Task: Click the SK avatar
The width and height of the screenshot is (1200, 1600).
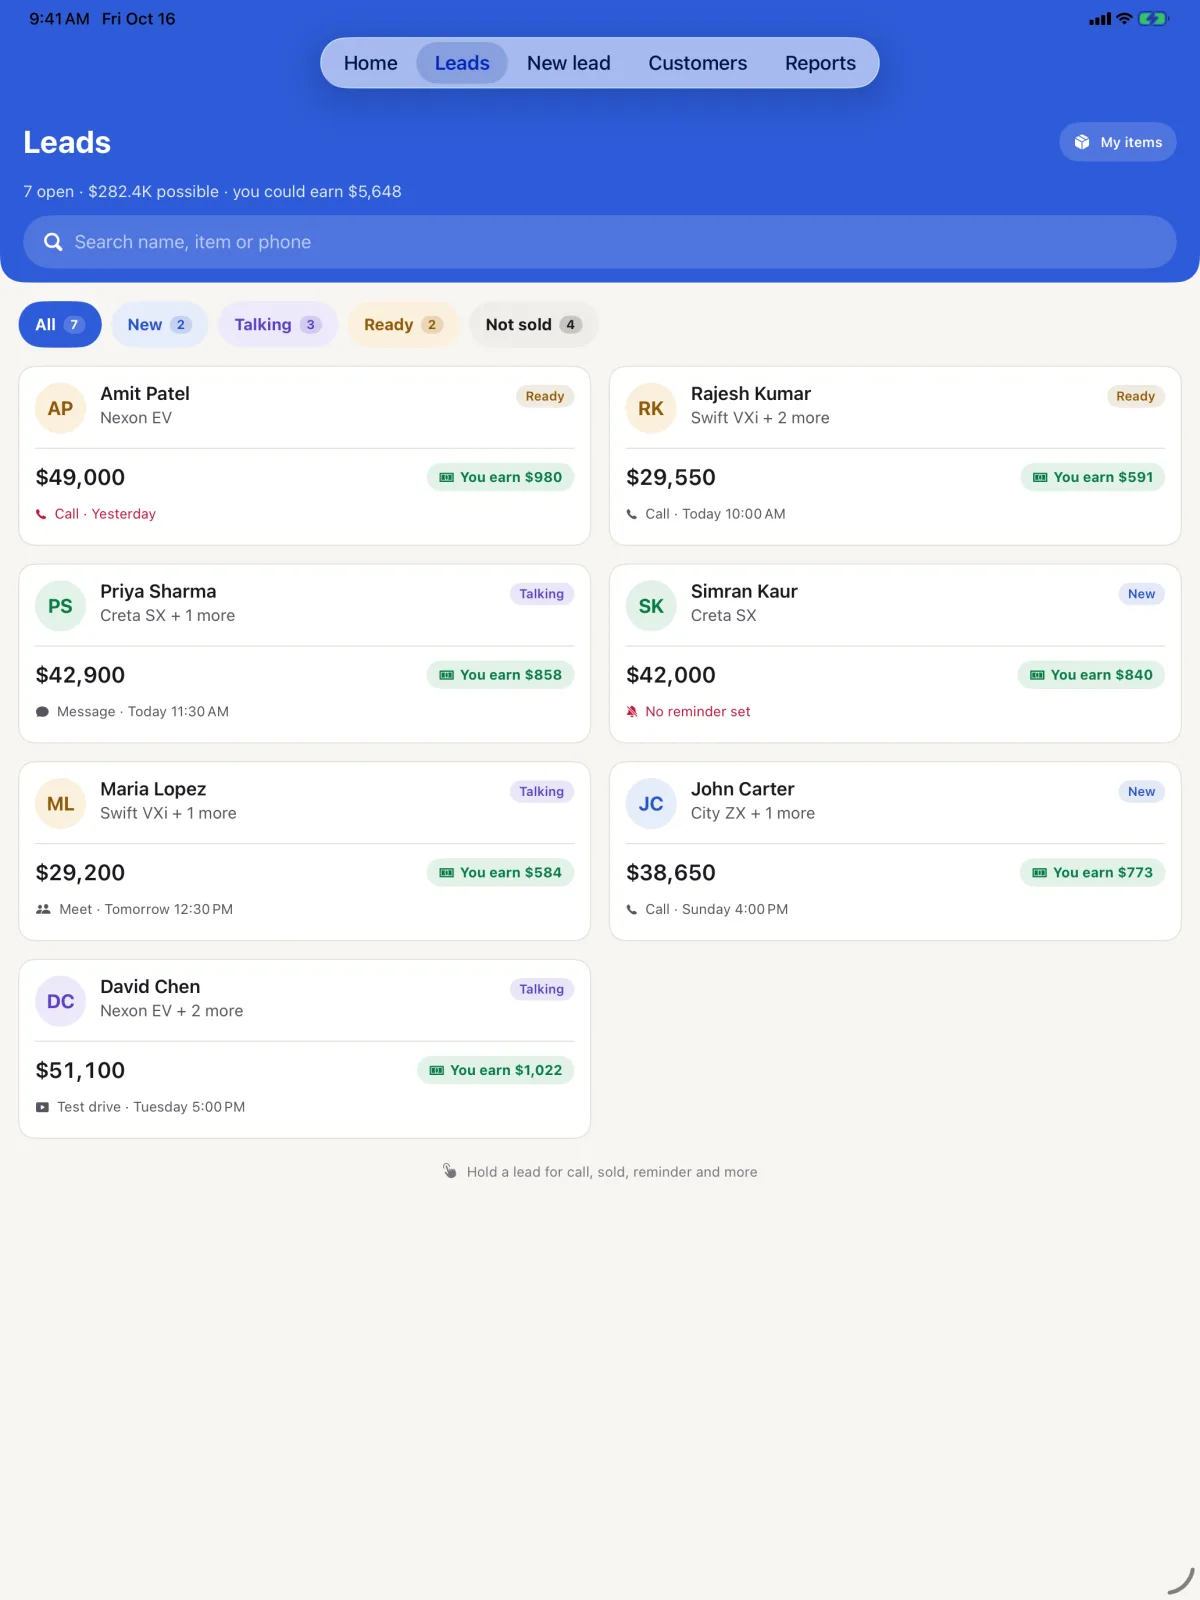Action: click(651, 606)
